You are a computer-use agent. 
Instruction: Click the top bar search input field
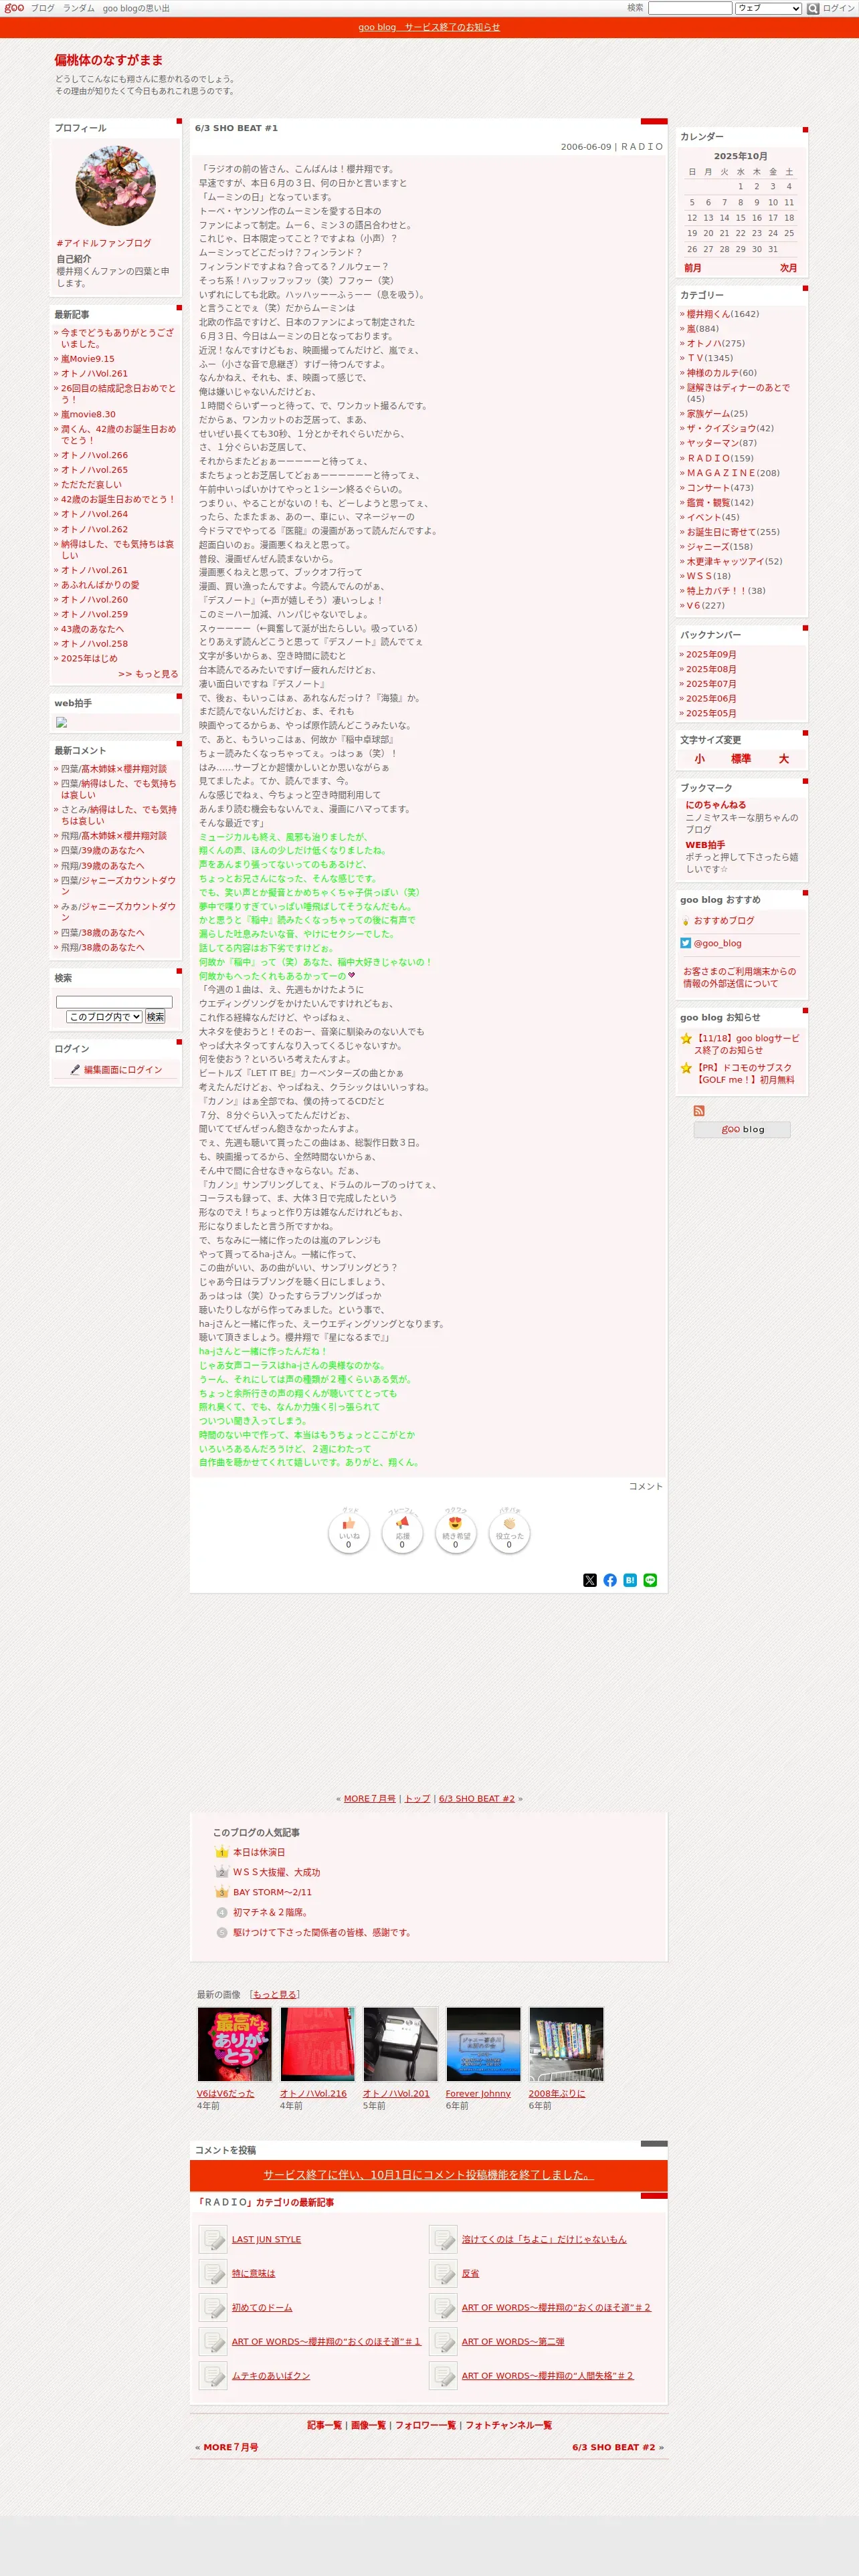(x=690, y=8)
